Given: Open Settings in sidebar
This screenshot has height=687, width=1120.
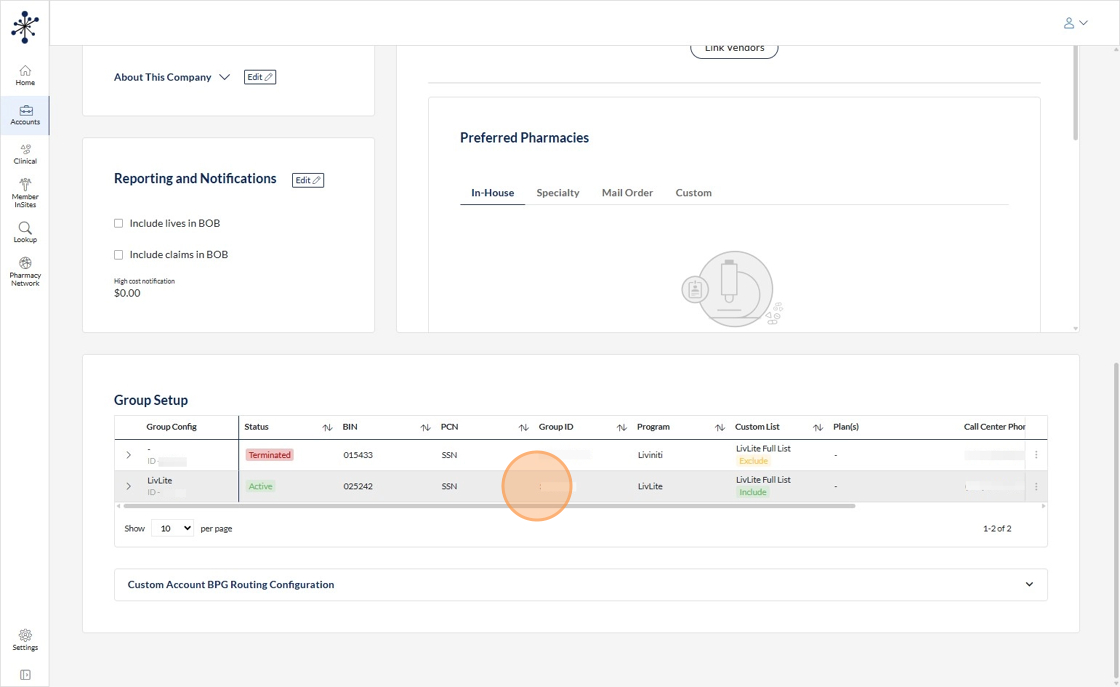Looking at the screenshot, I should click(25, 639).
